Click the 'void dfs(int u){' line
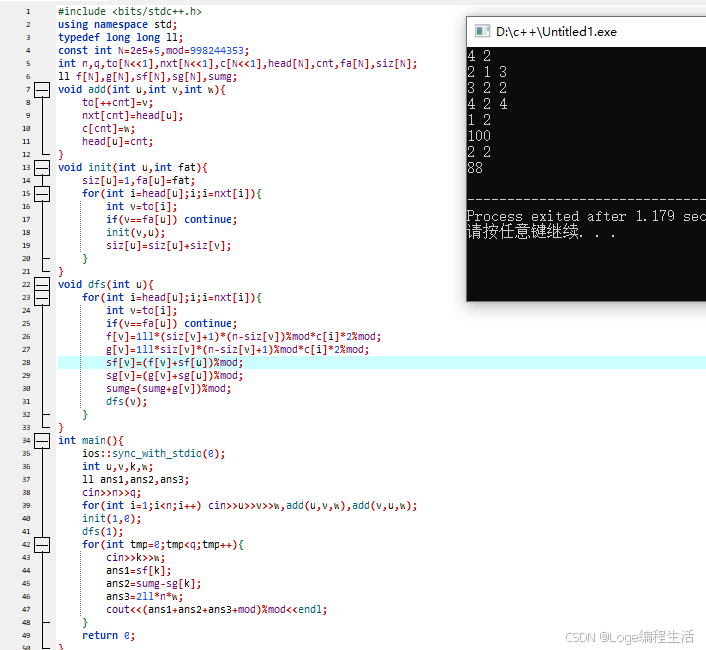 click(106, 284)
